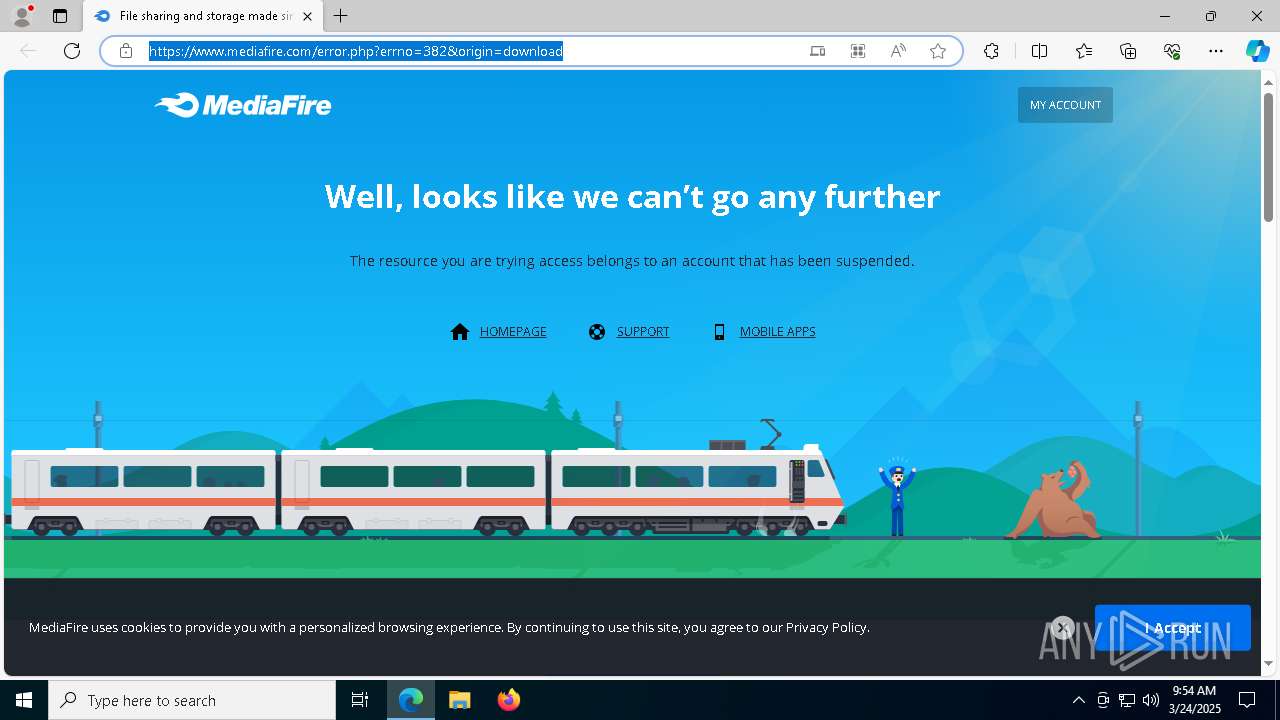
Task: Accept the cookie notice
Action: pos(1172,628)
